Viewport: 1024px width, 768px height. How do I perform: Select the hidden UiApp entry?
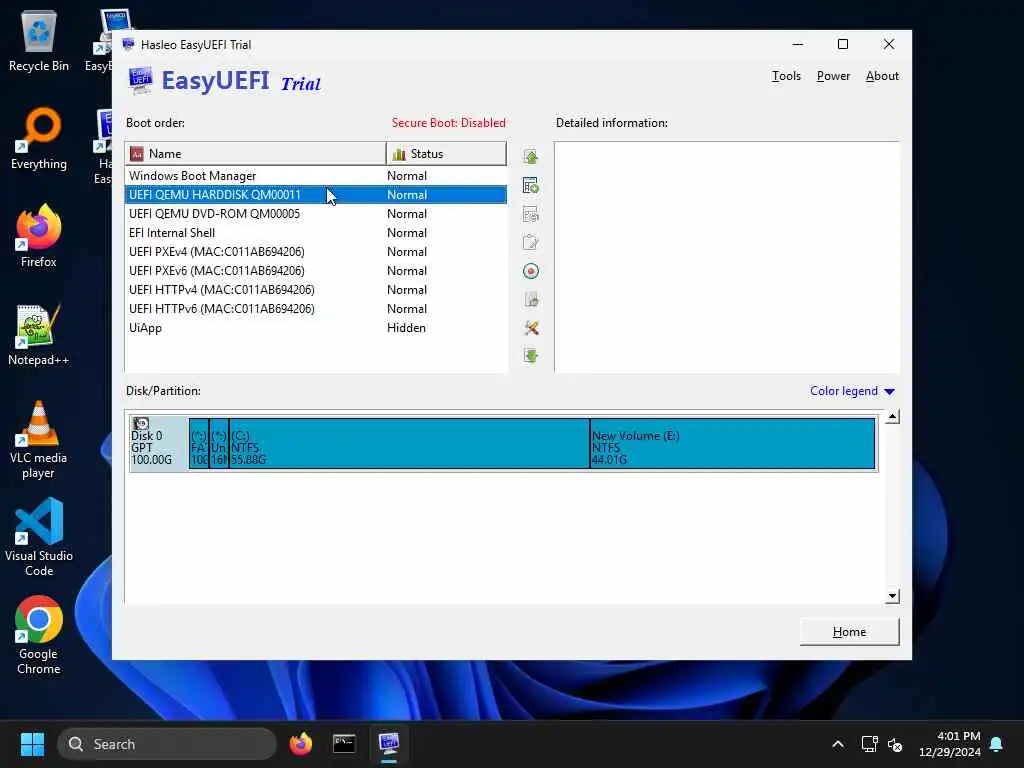pyautogui.click(x=315, y=327)
